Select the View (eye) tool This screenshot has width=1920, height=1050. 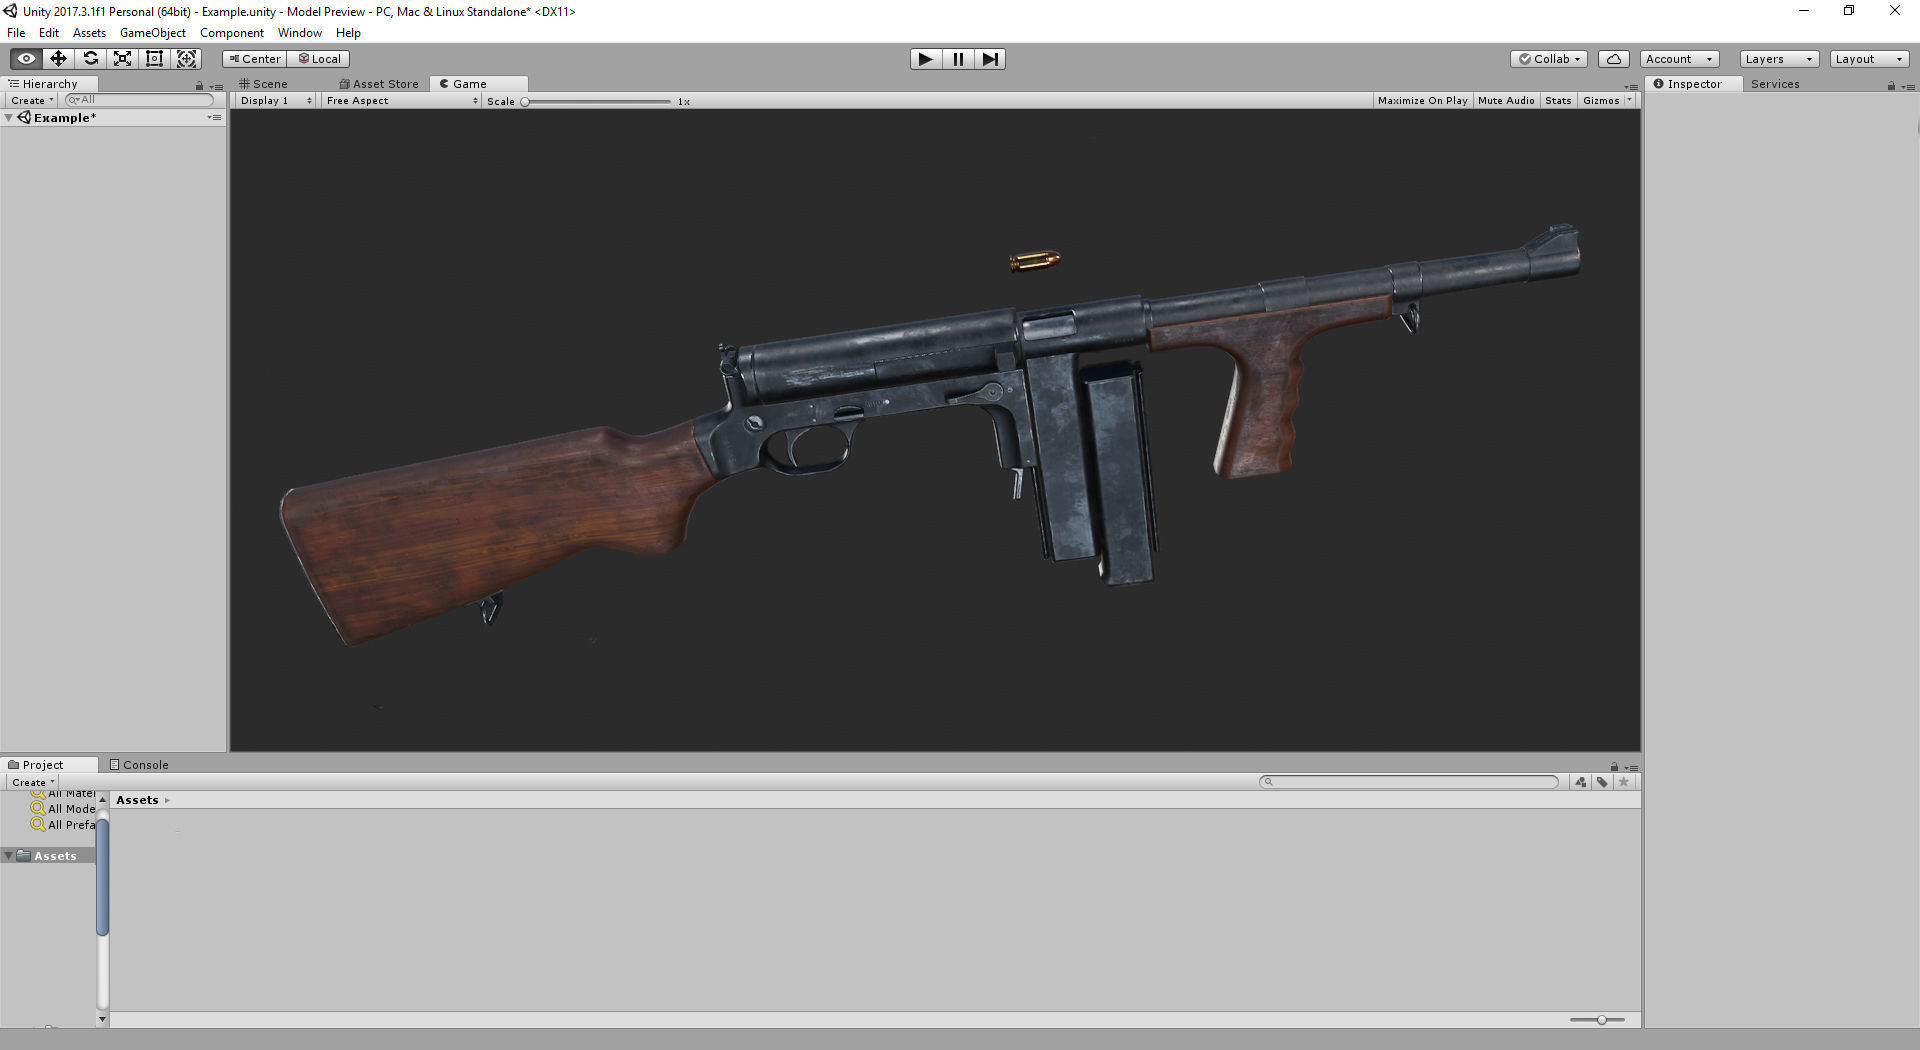(x=26, y=59)
